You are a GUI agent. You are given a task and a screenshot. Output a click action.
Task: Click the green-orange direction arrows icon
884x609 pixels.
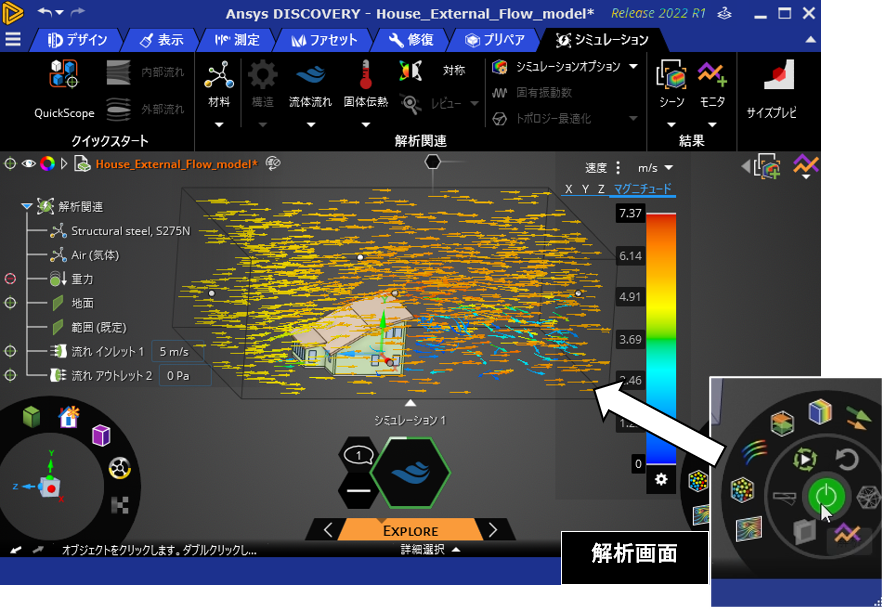pos(859,418)
